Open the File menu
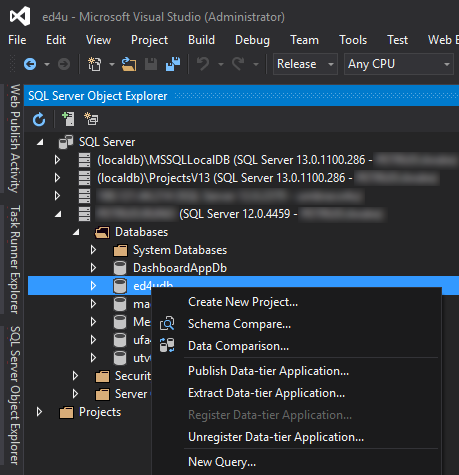 pos(17,40)
